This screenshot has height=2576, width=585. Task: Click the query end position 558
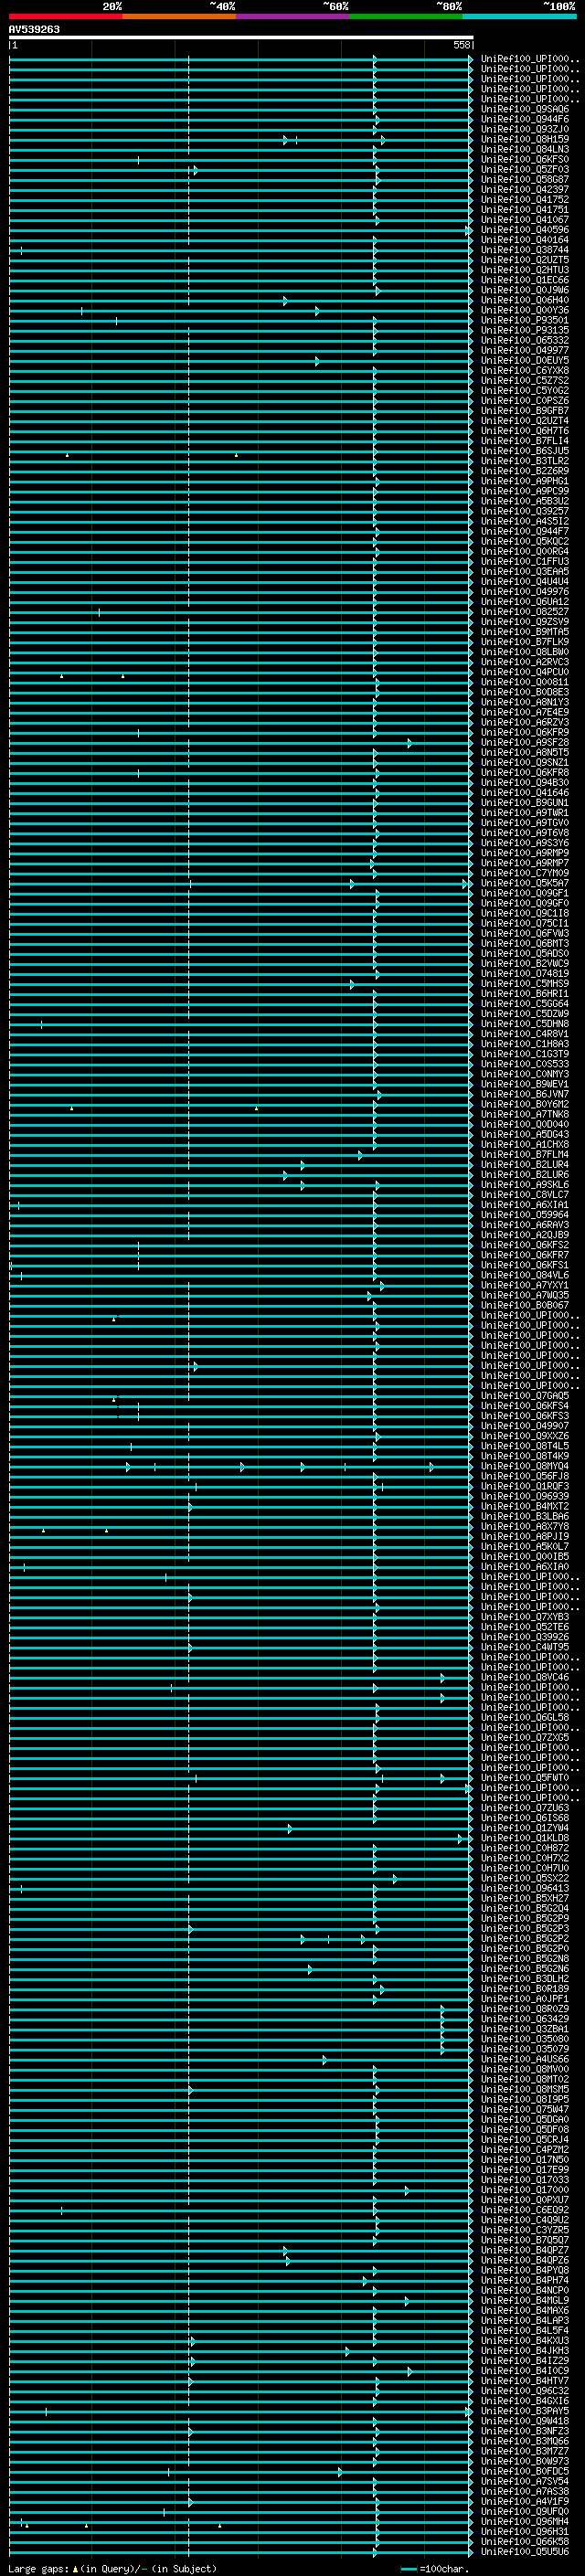coord(461,45)
